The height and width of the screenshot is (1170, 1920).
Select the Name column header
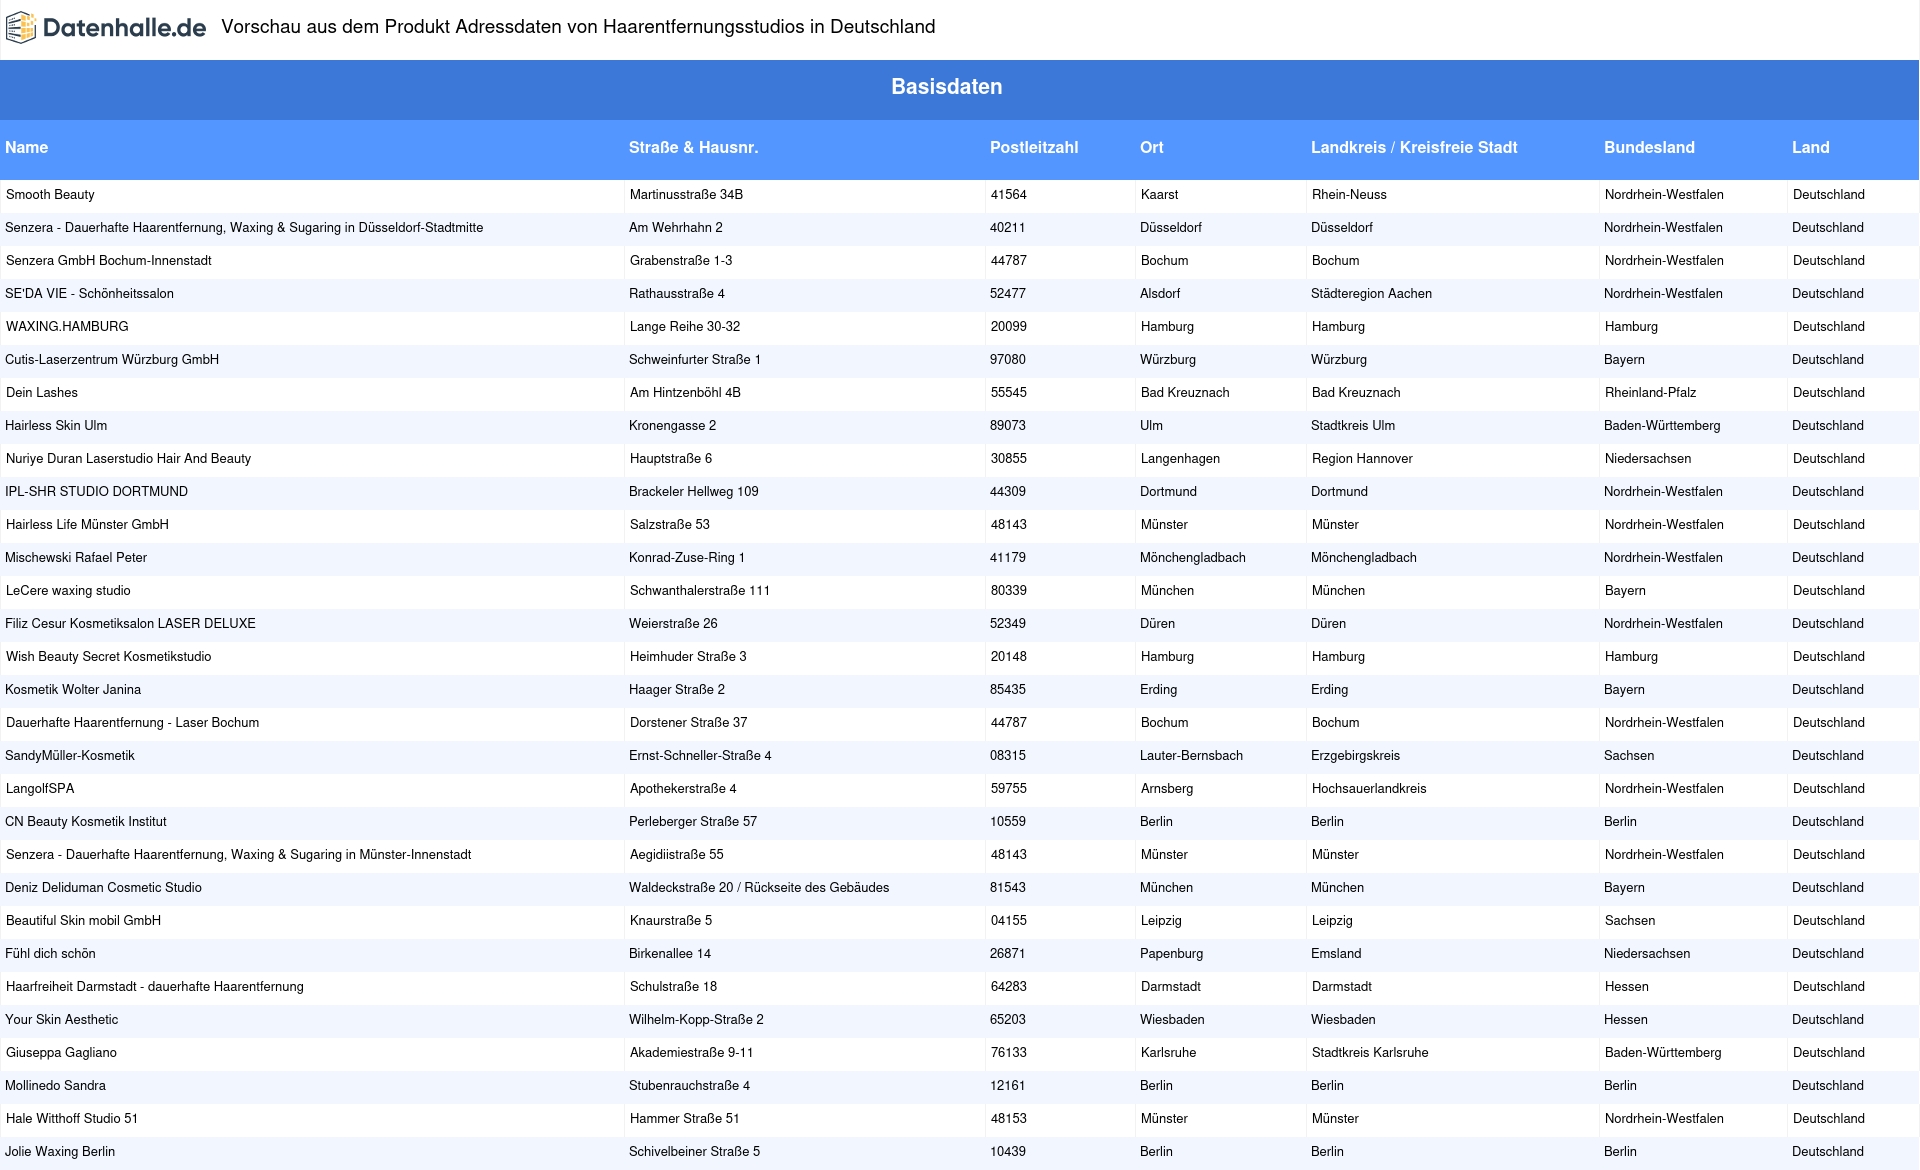click(27, 148)
